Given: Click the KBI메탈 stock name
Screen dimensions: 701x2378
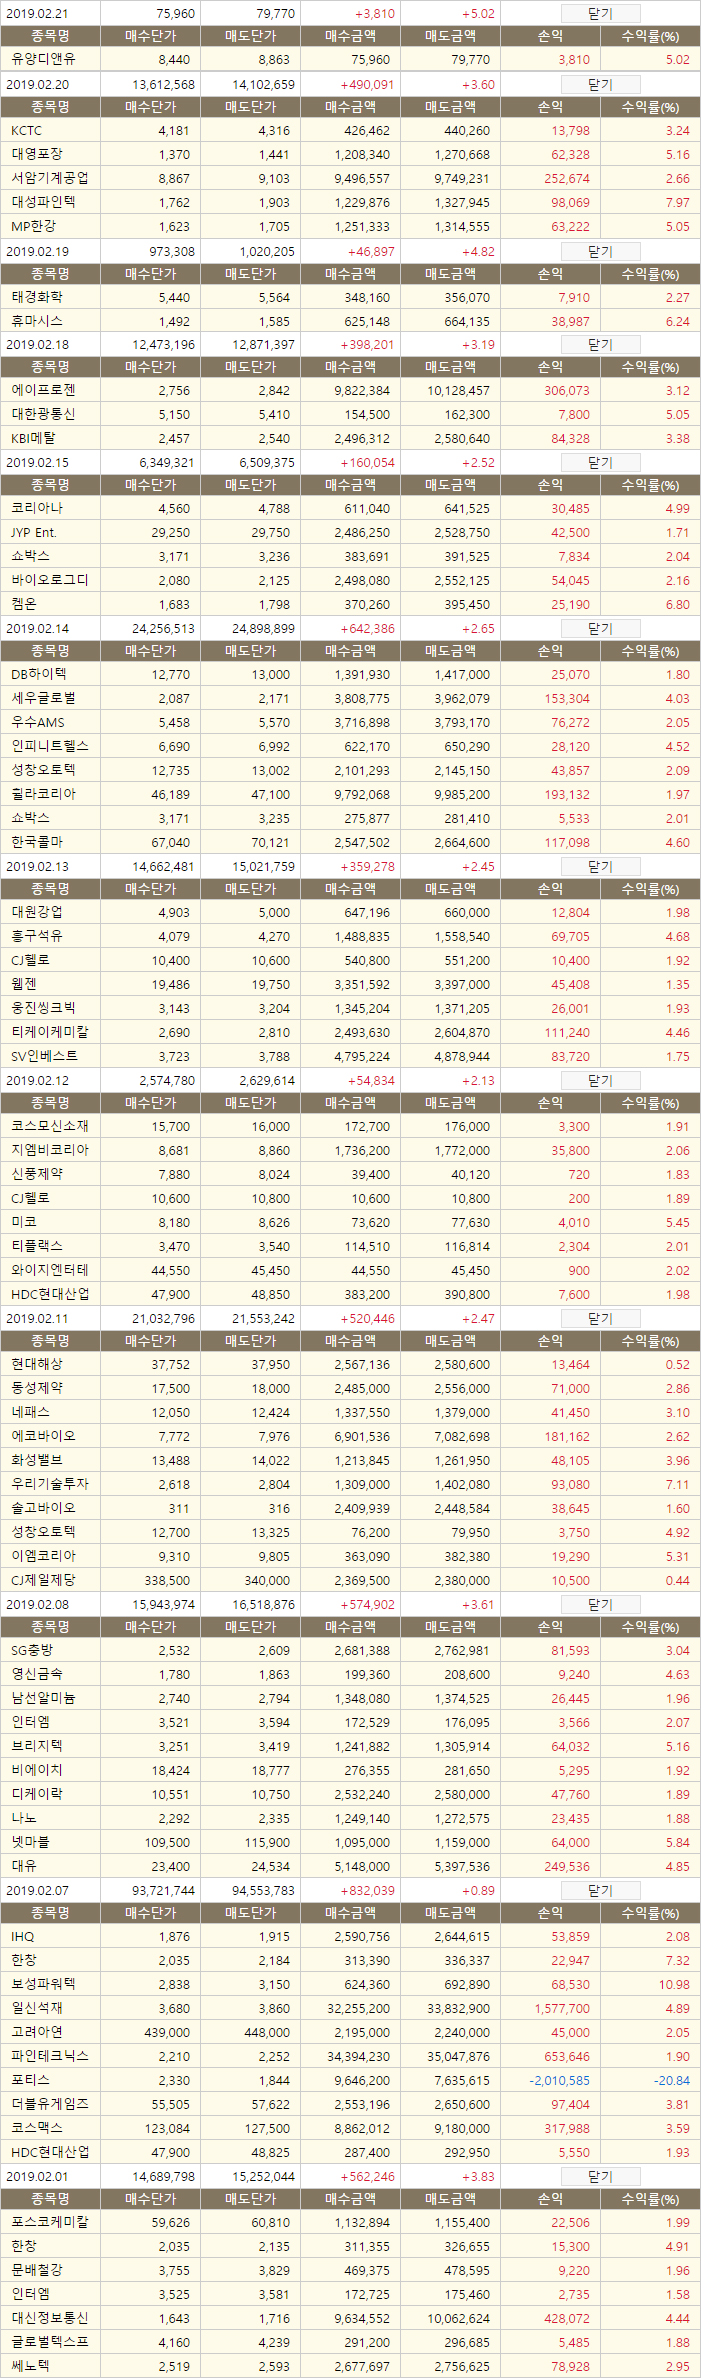Looking at the screenshot, I should pyautogui.click(x=33, y=439).
